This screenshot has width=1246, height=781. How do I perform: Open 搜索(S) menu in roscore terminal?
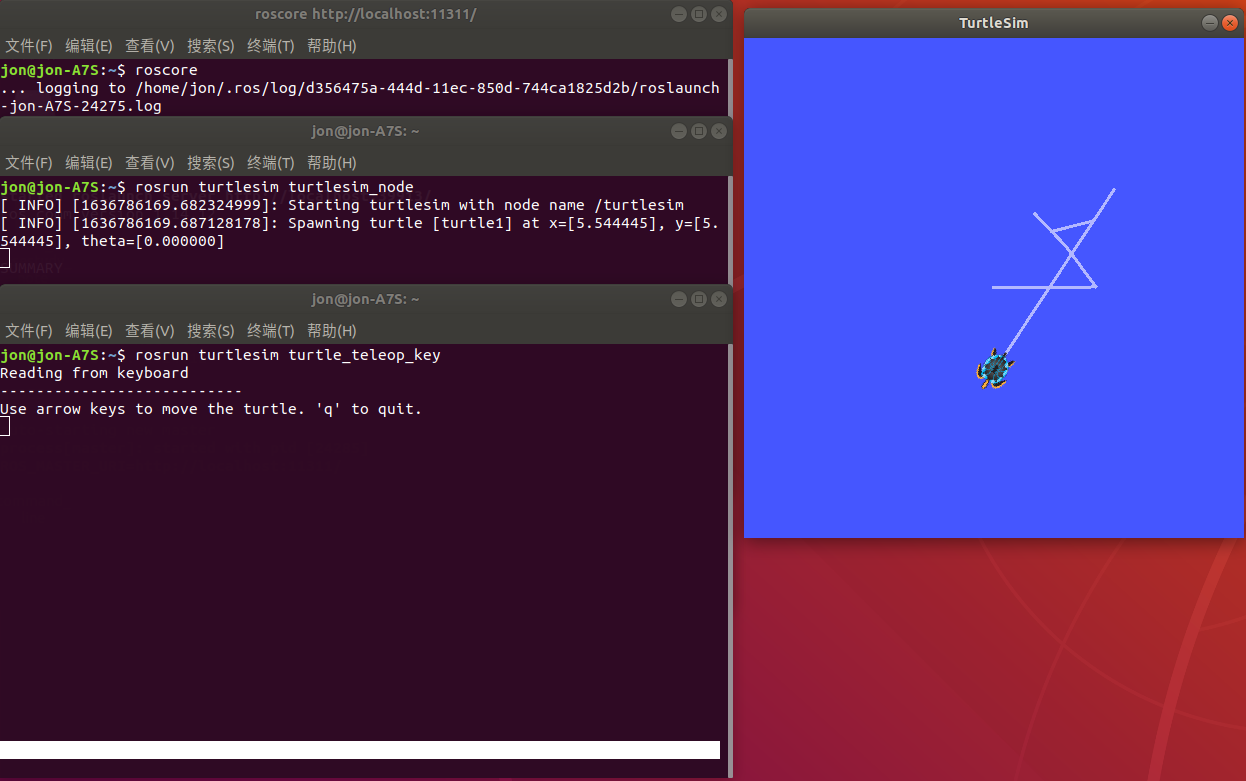pos(211,46)
